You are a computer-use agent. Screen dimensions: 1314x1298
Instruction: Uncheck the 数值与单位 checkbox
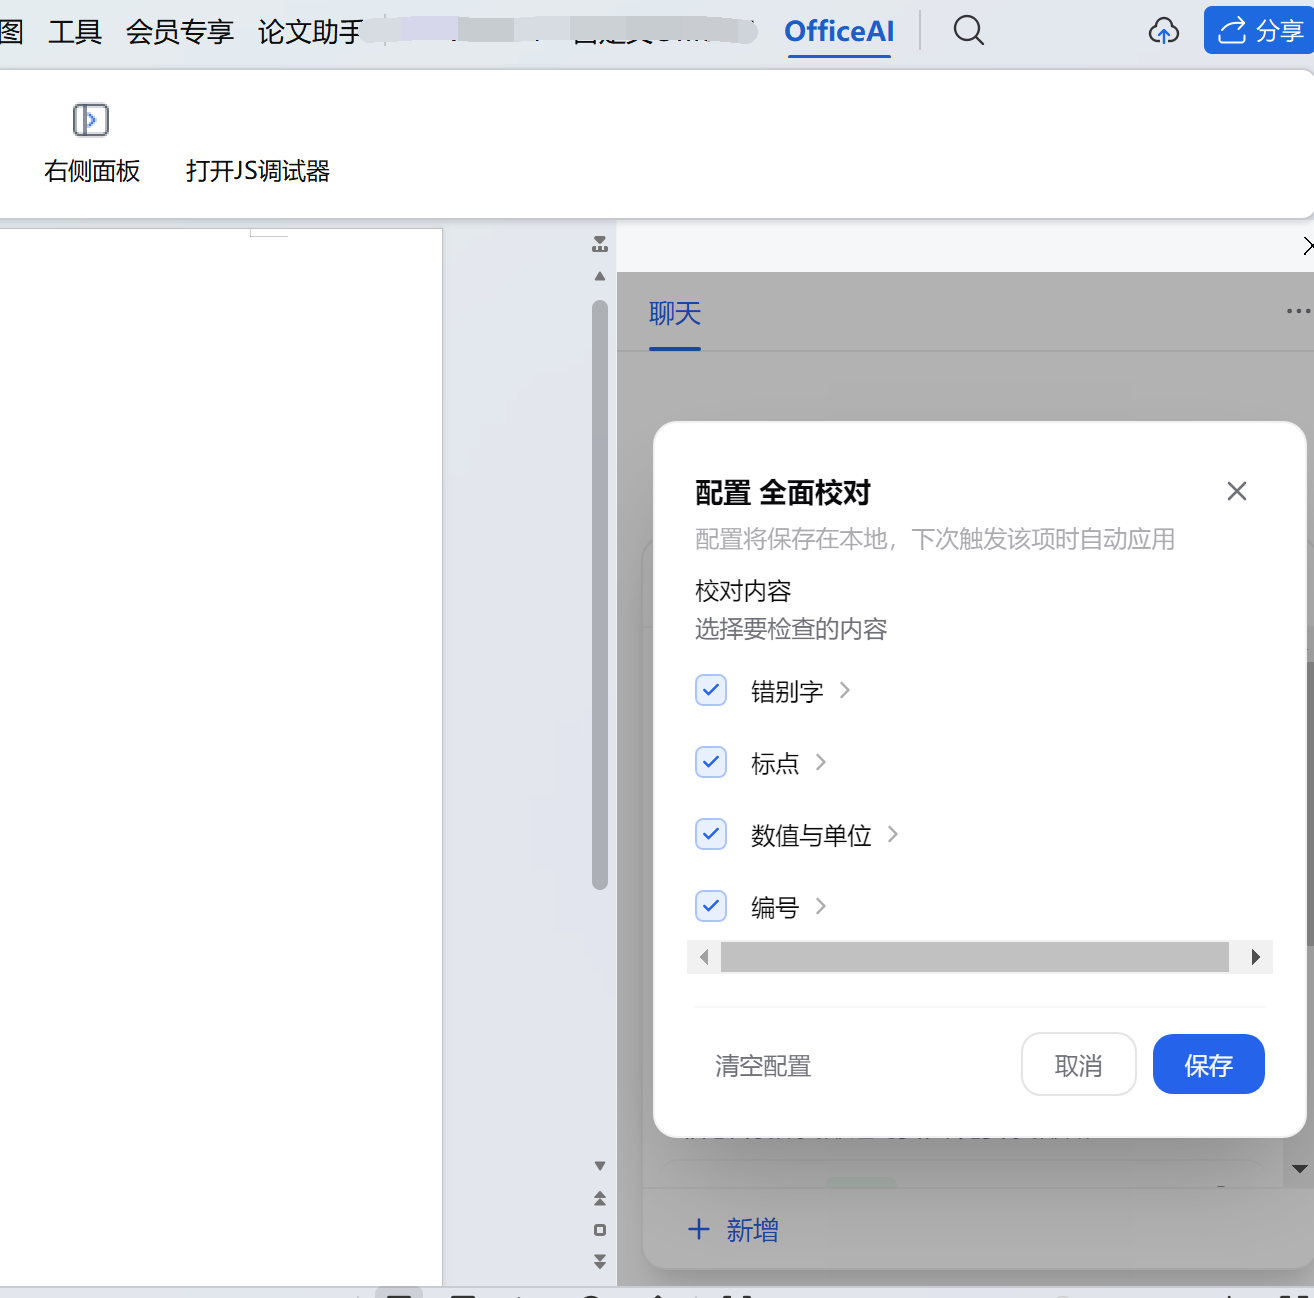(711, 834)
